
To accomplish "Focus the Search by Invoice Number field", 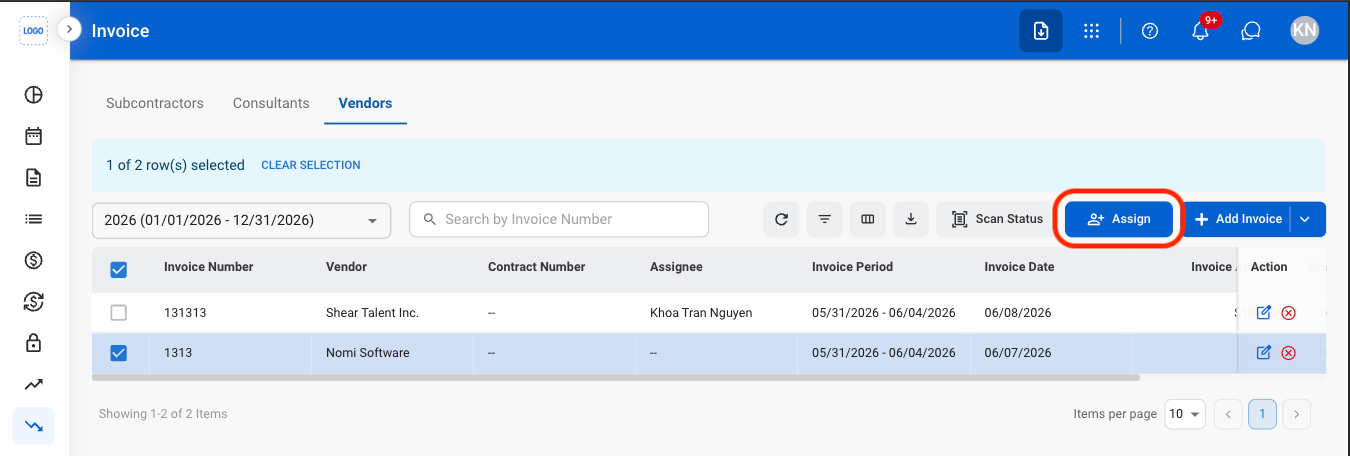I will [x=559, y=219].
